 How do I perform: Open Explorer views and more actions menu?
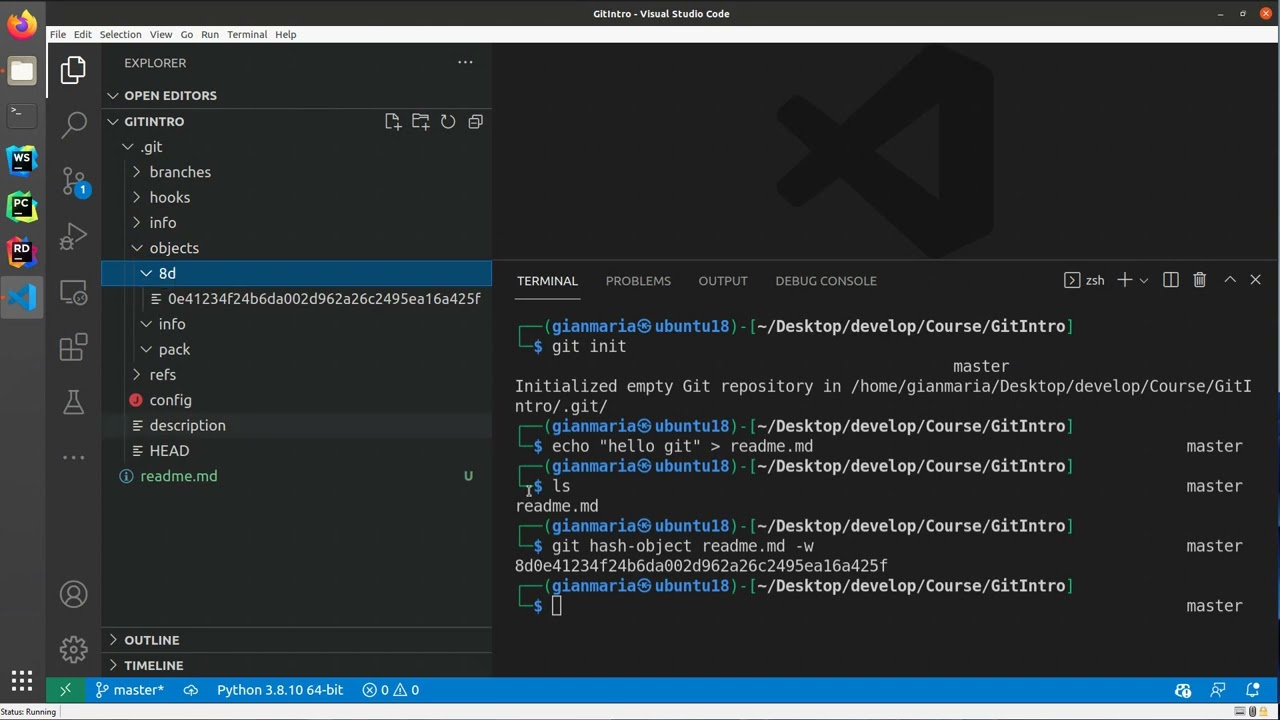click(x=465, y=62)
